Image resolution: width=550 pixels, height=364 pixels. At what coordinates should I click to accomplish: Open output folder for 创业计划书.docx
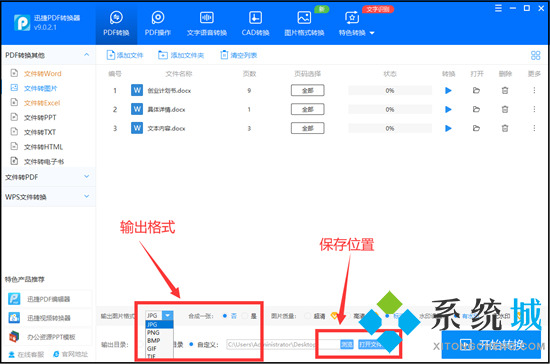476,90
